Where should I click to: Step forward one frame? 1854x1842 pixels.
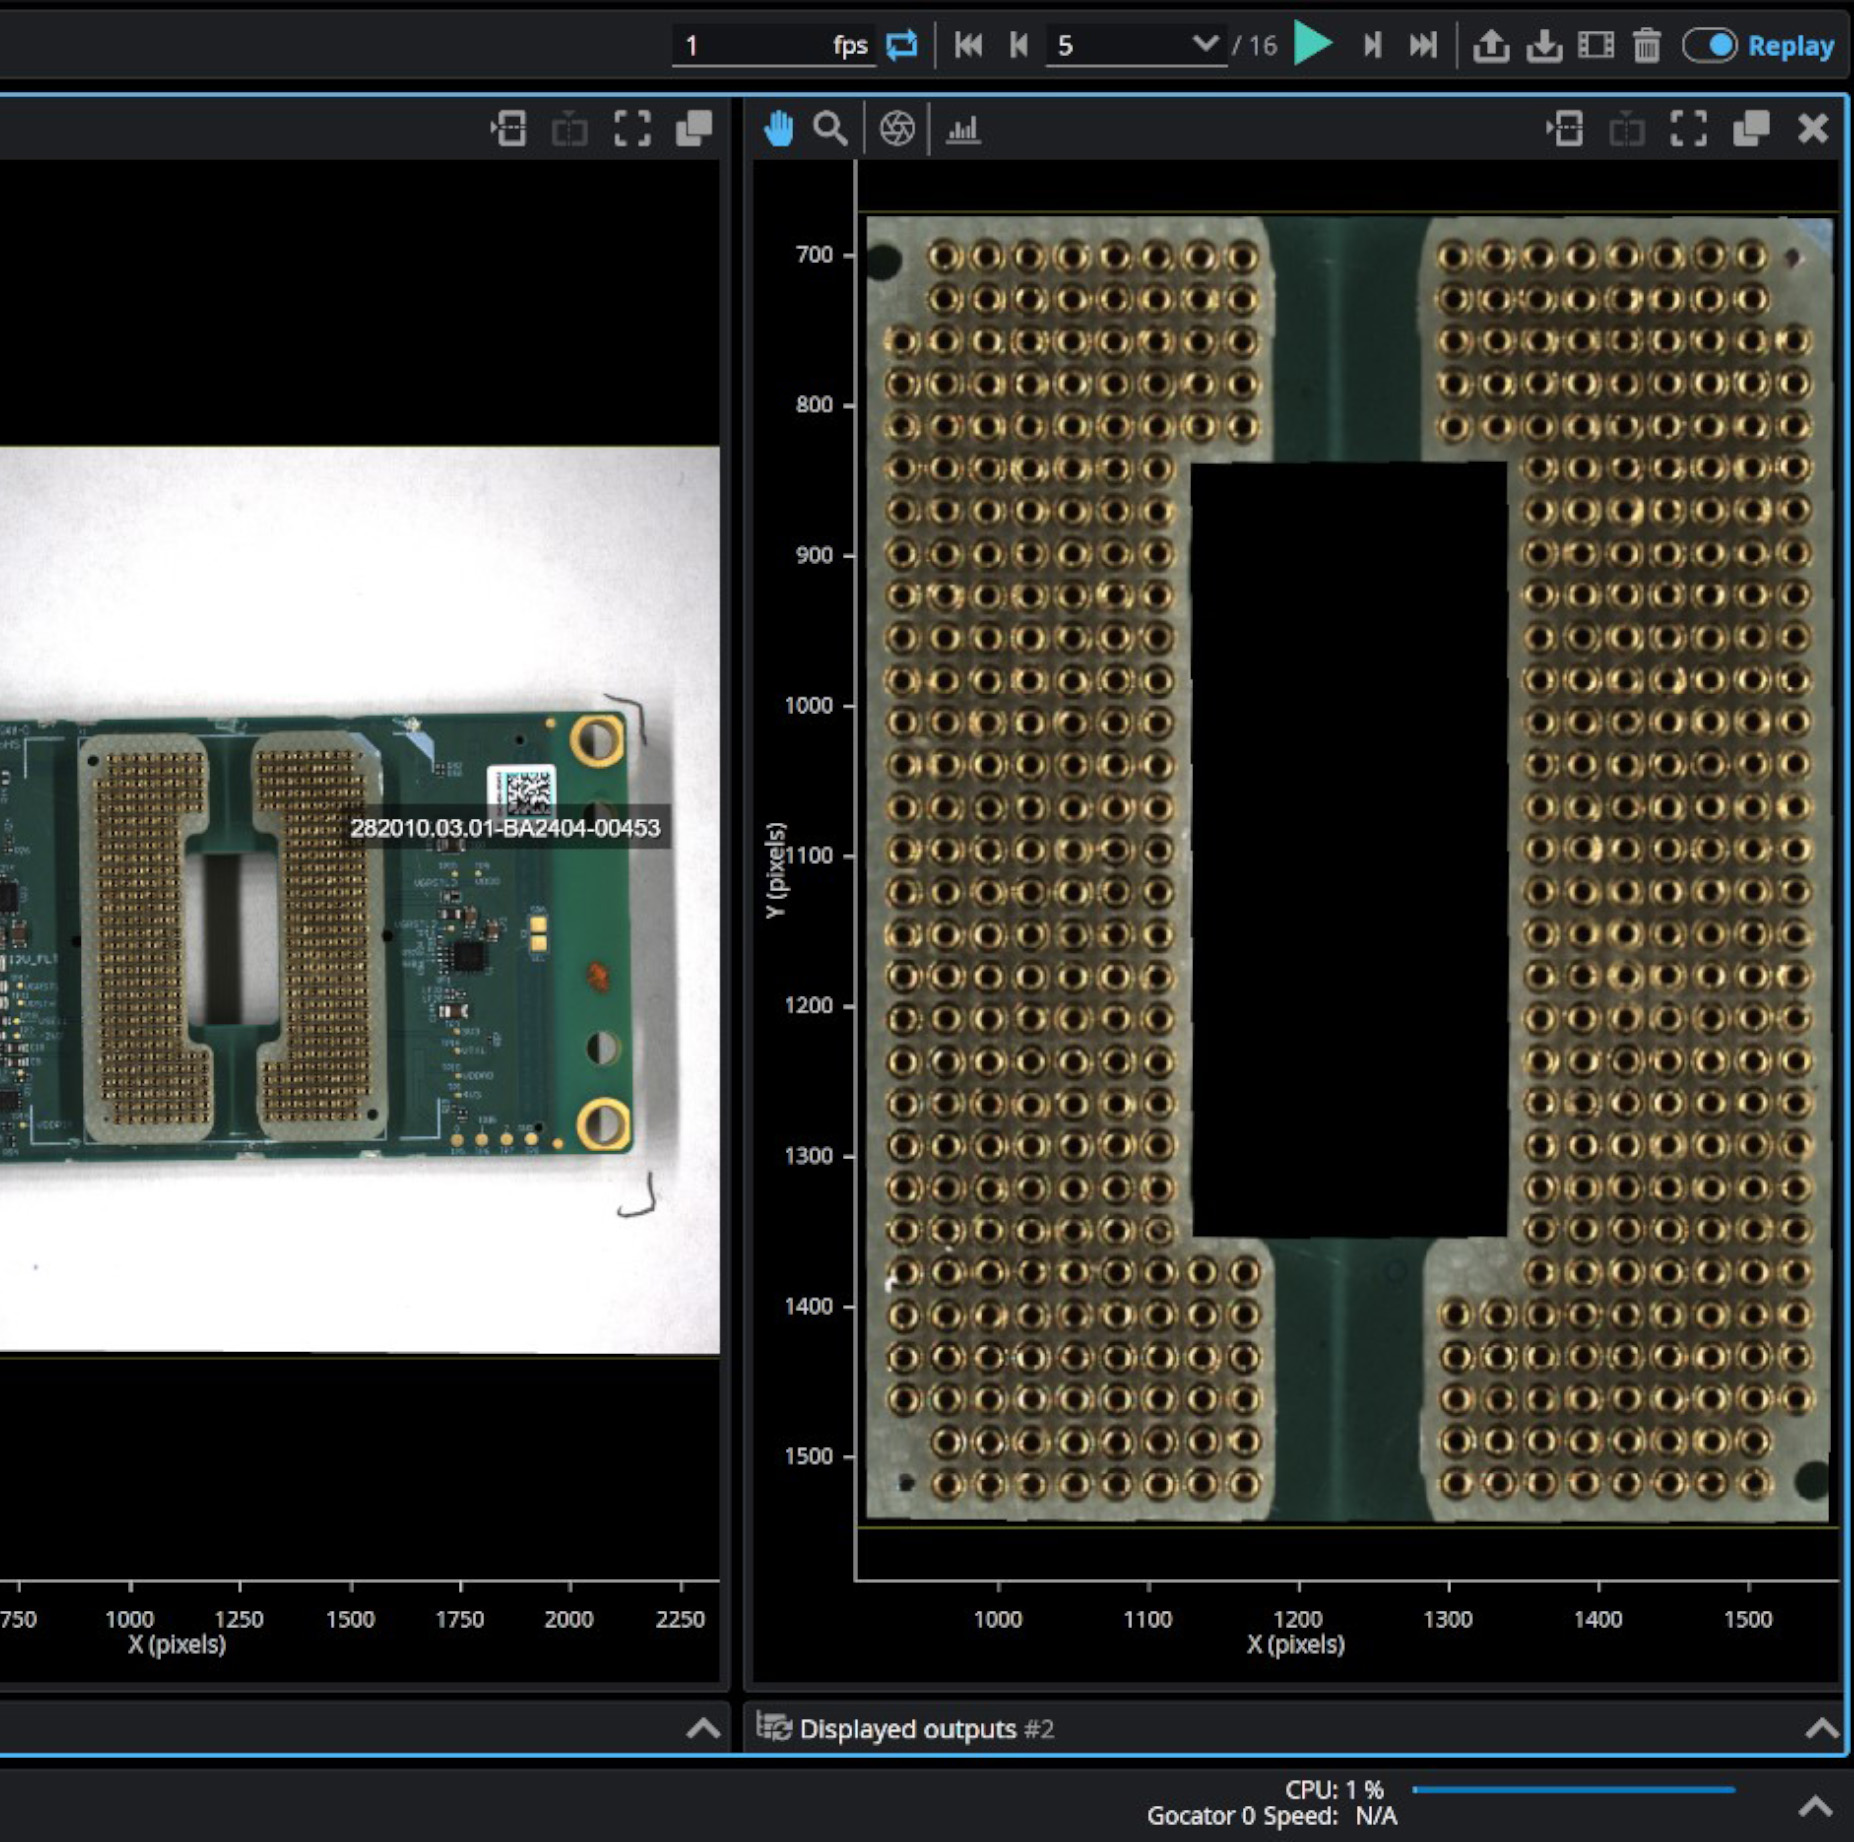point(1372,45)
